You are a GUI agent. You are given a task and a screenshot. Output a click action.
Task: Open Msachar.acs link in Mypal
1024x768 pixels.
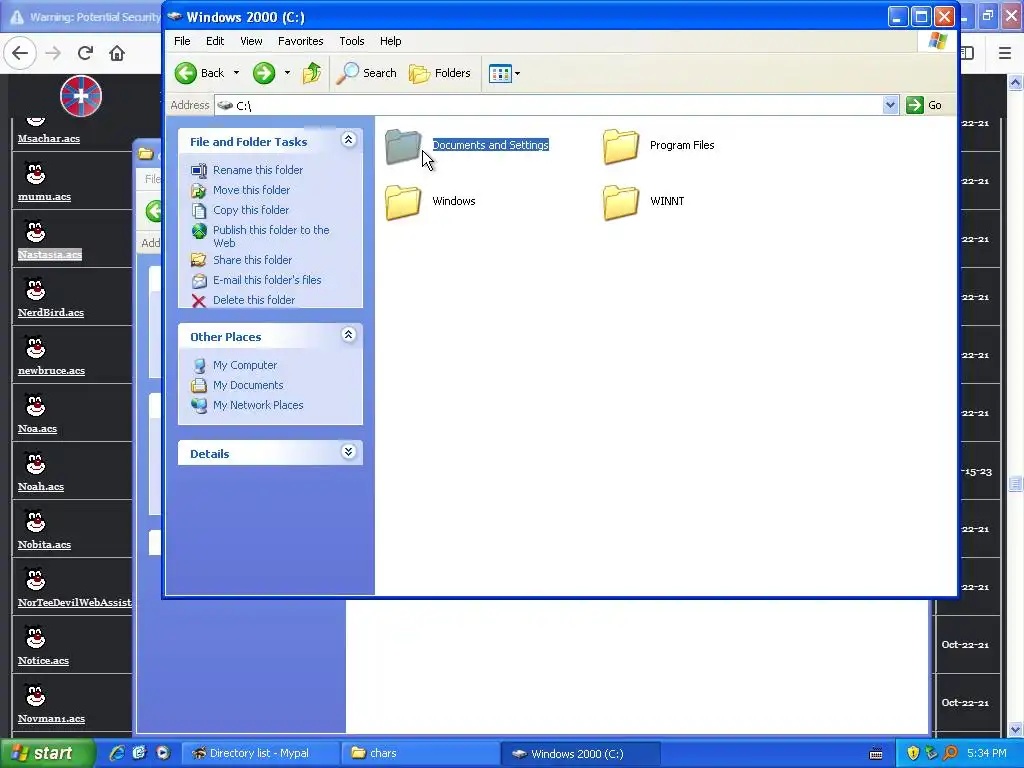tap(49, 138)
